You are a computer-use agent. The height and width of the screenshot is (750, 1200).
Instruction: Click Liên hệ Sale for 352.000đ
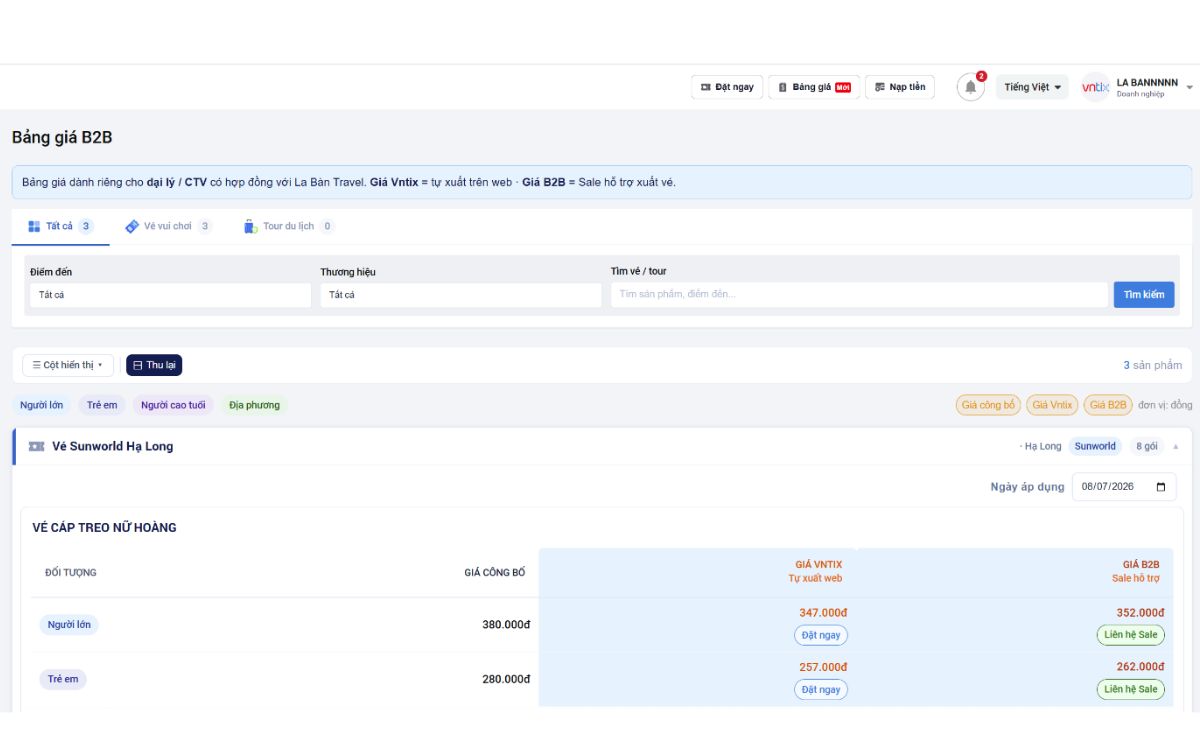pos(1131,635)
